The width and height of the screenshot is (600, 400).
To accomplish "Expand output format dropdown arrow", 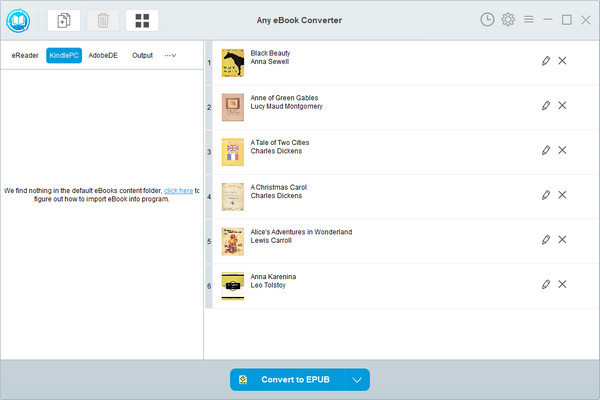I will (x=357, y=380).
